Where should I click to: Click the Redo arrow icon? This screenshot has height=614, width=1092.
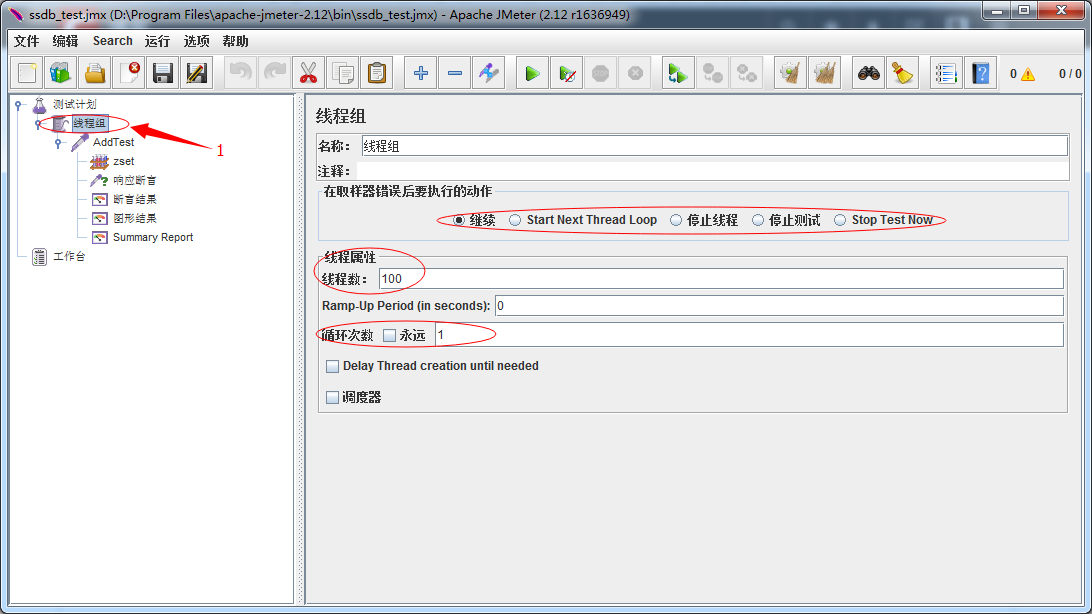click(x=274, y=73)
